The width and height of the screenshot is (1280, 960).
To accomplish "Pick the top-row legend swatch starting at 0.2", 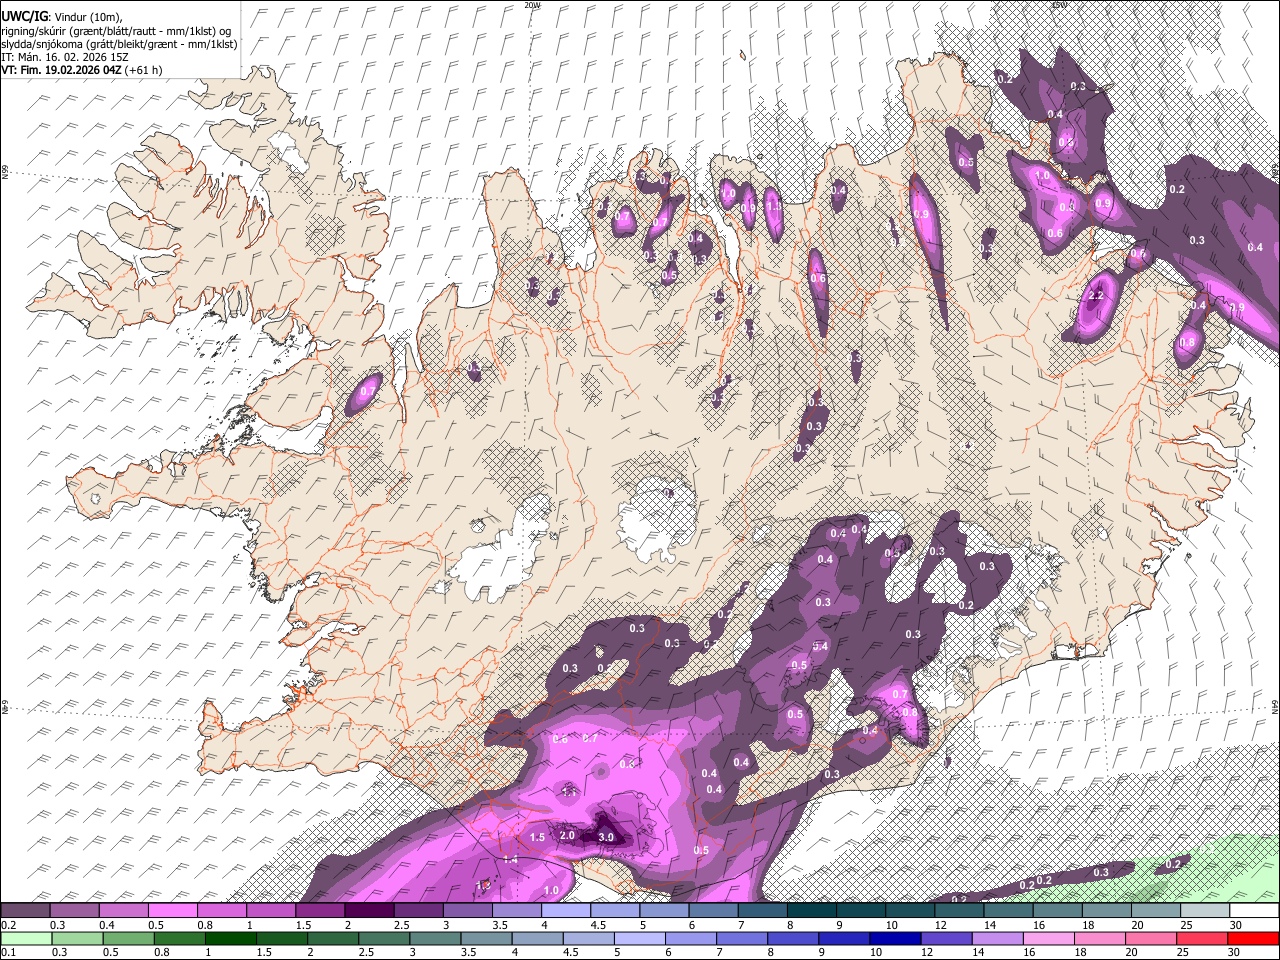I will [25, 911].
